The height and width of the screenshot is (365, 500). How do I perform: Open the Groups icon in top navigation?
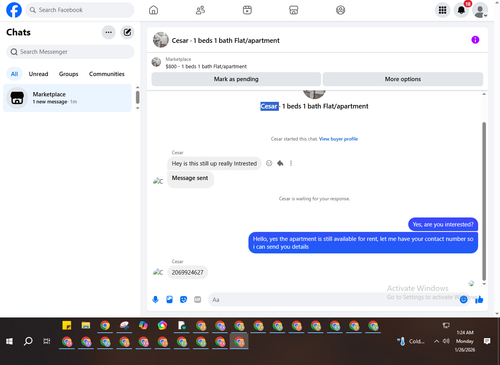(340, 10)
